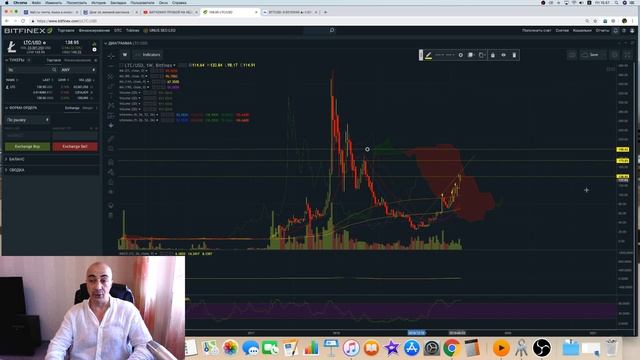
Task: Select the patterns drawing tool
Action: pos(111,106)
